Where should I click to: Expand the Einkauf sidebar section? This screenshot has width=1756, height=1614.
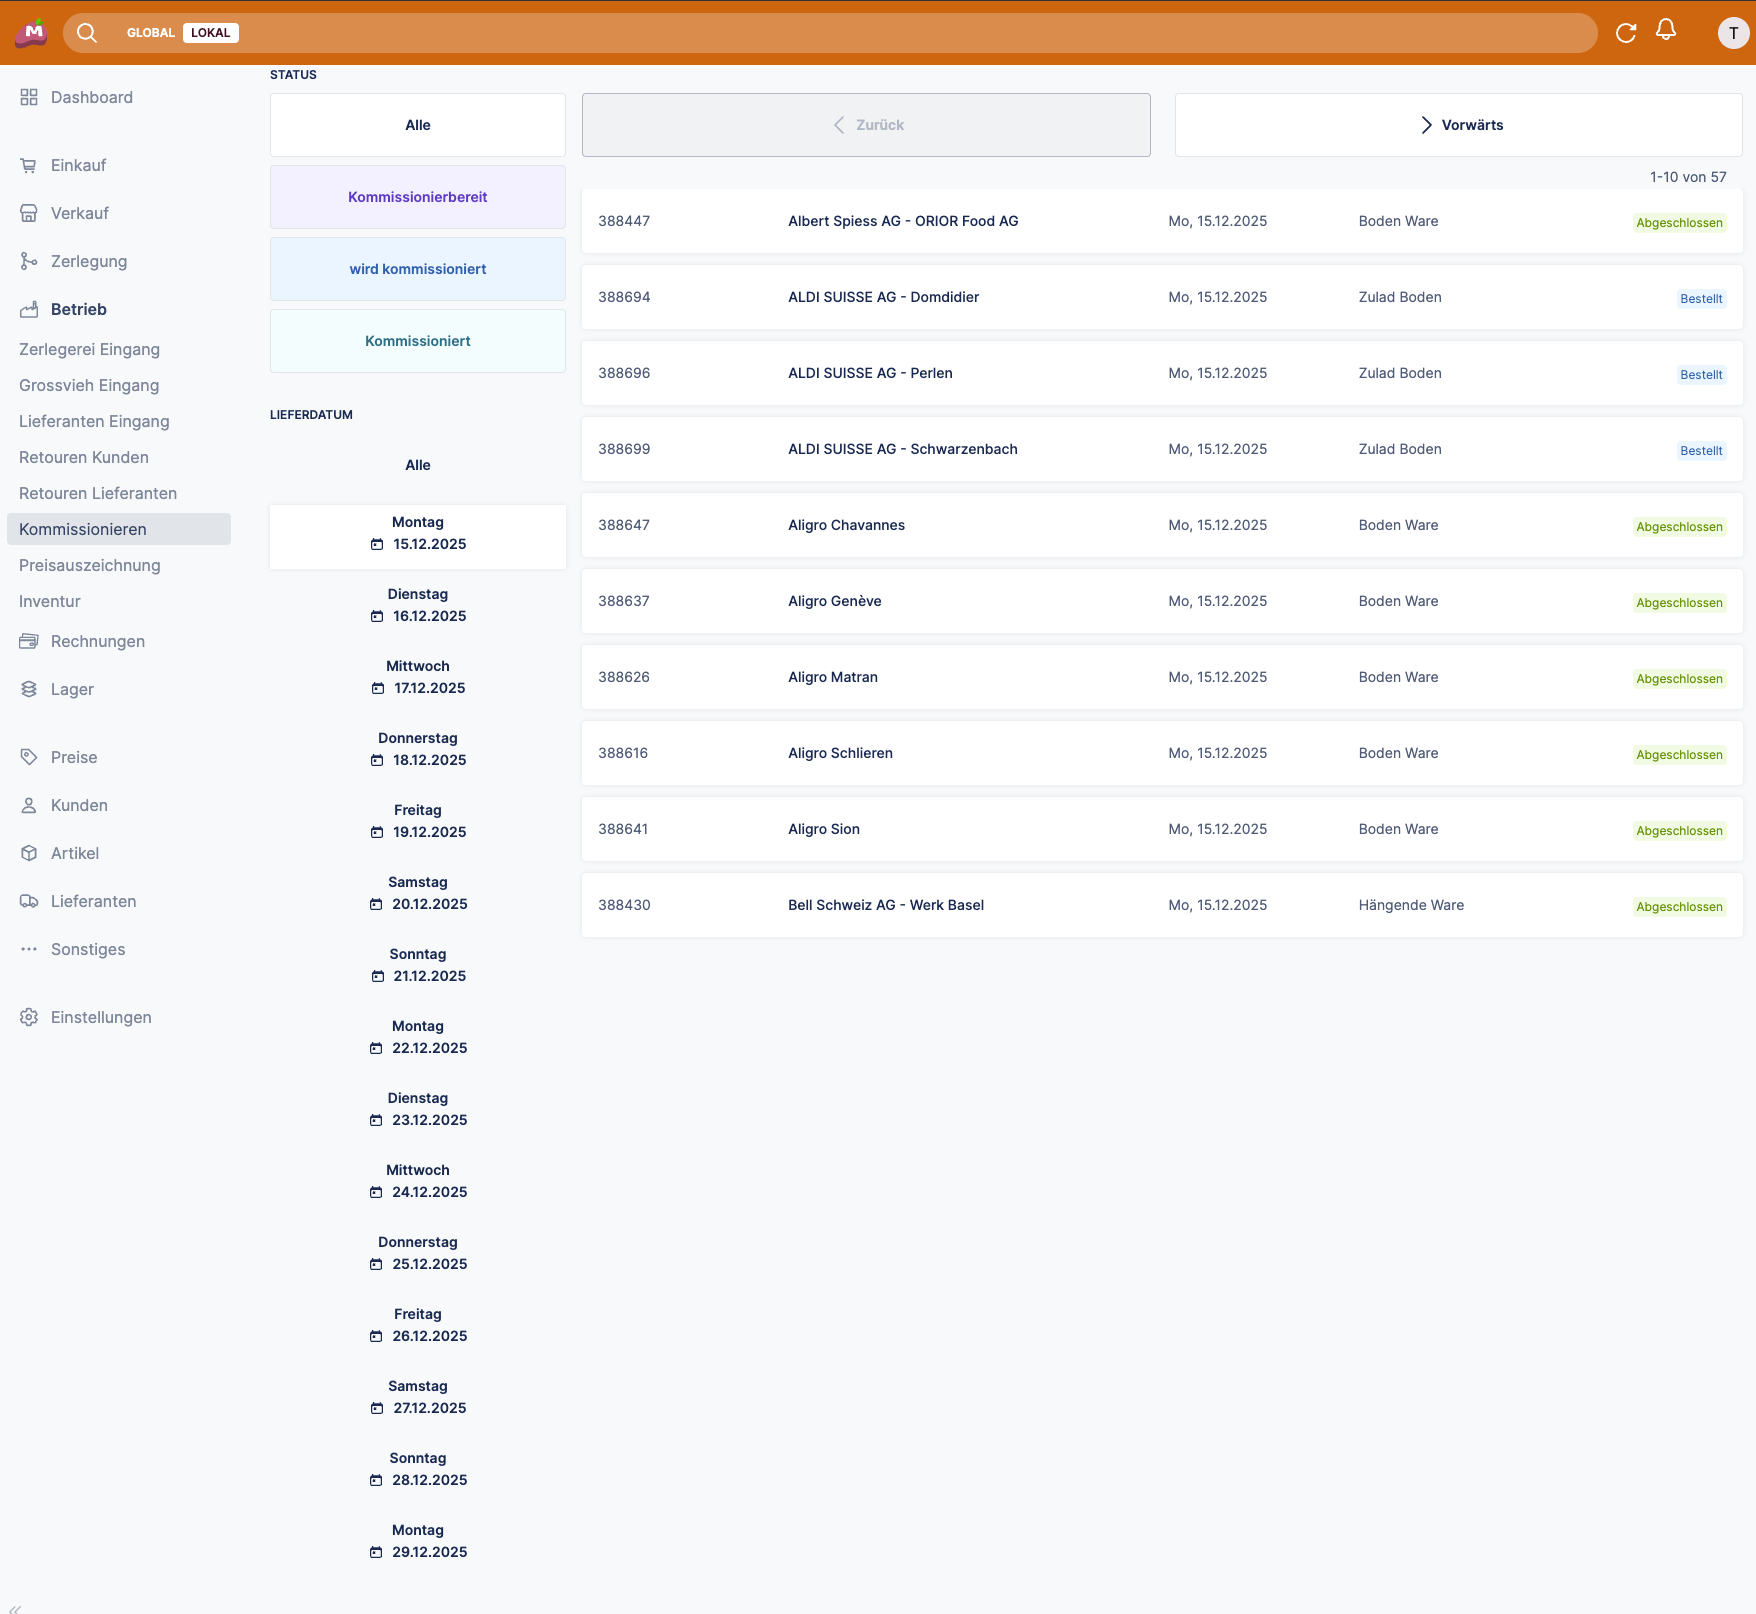78,165
